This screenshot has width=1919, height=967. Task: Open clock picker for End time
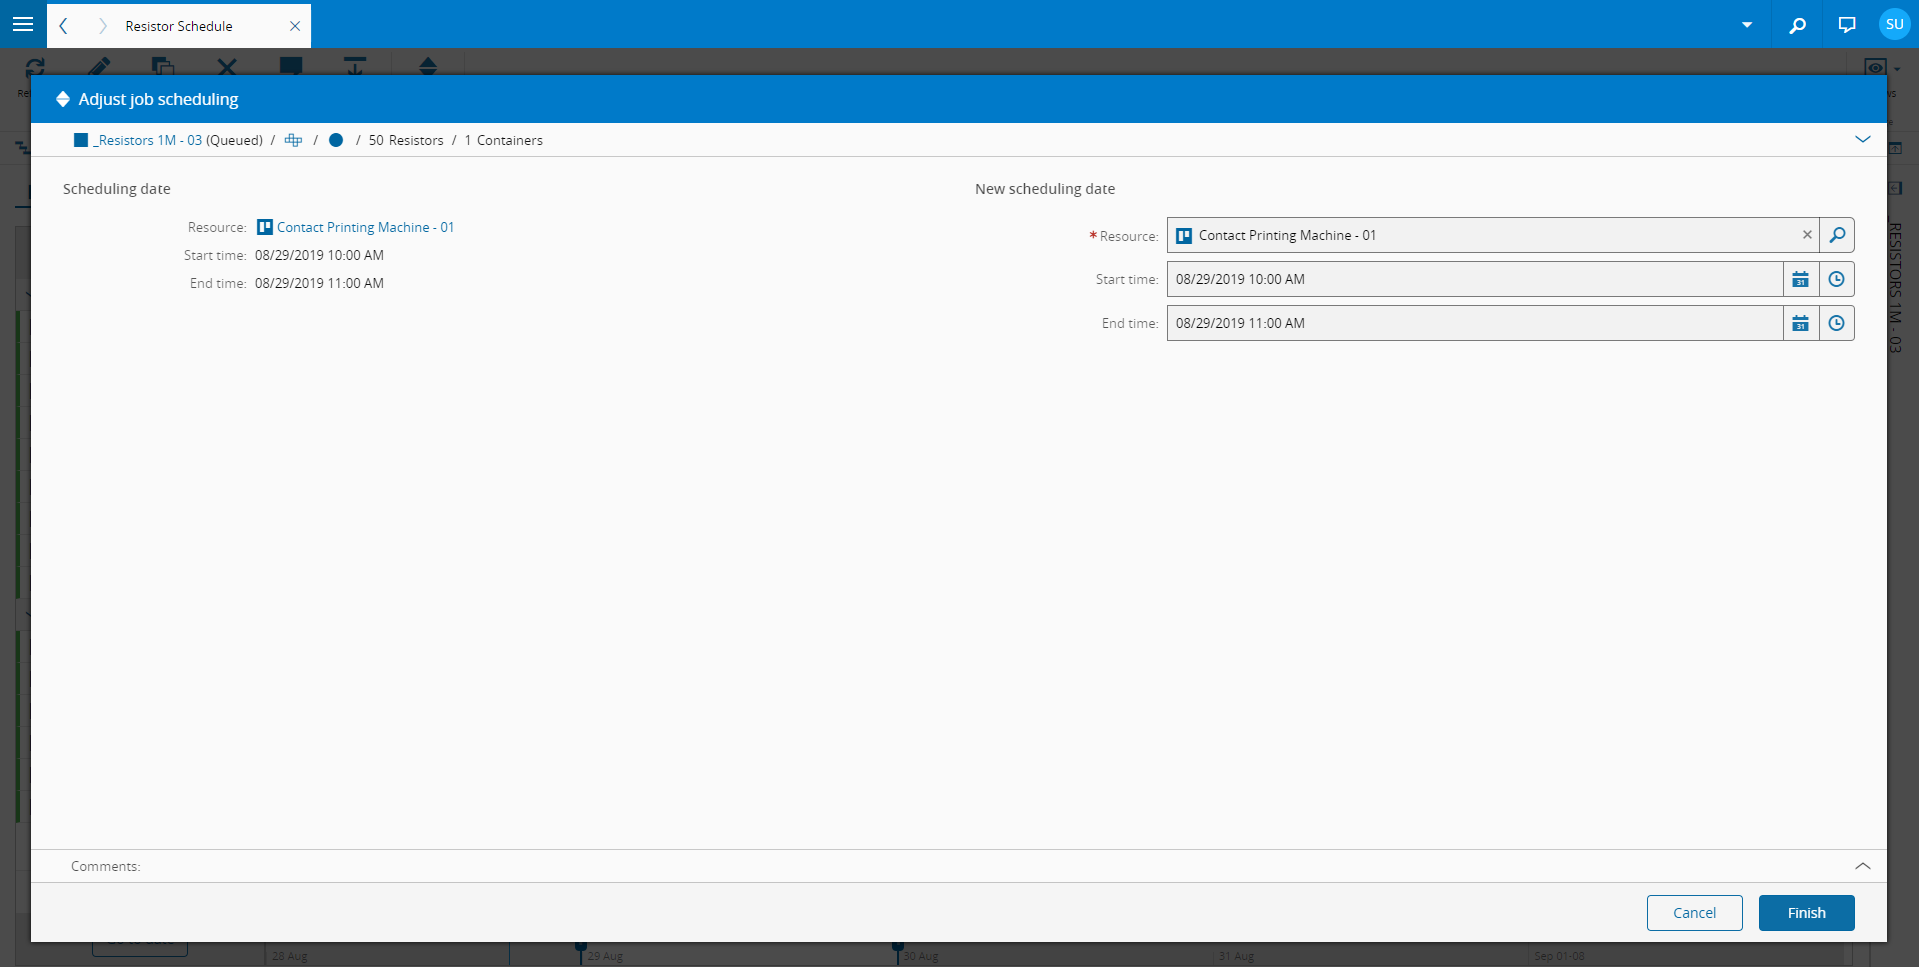click(x=1836, y=323)
